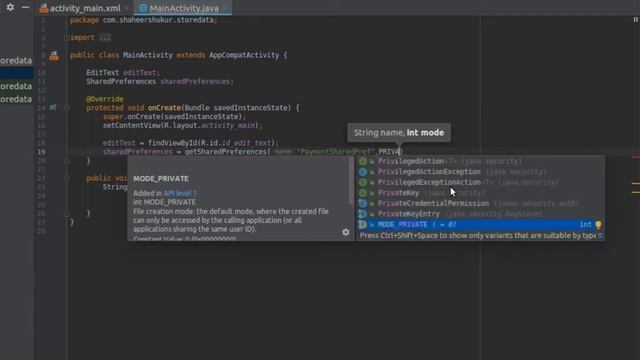The image size is (640, 360).
Task: Choose PrivilegedExceptionAction completion suggestion
Action: [x=480, y=182]
